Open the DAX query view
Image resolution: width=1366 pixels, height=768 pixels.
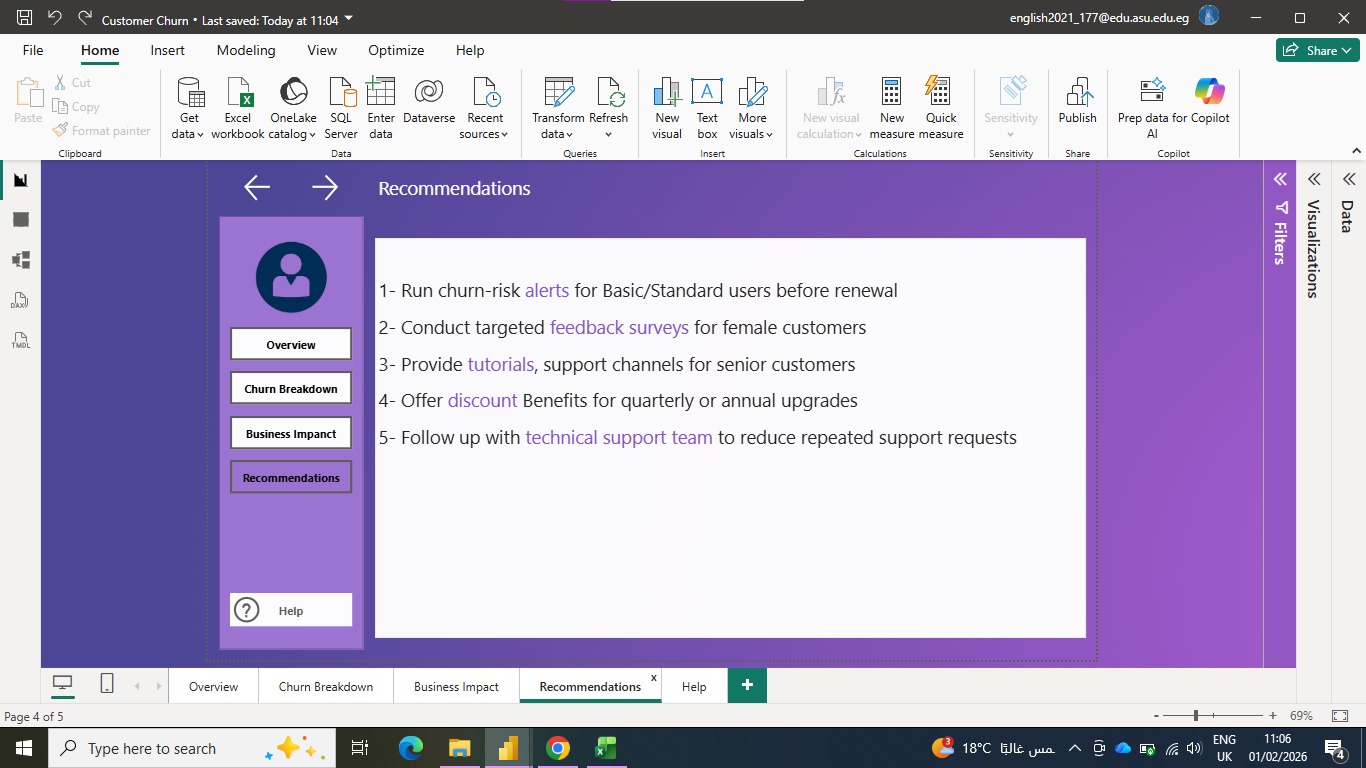(21, 300)
